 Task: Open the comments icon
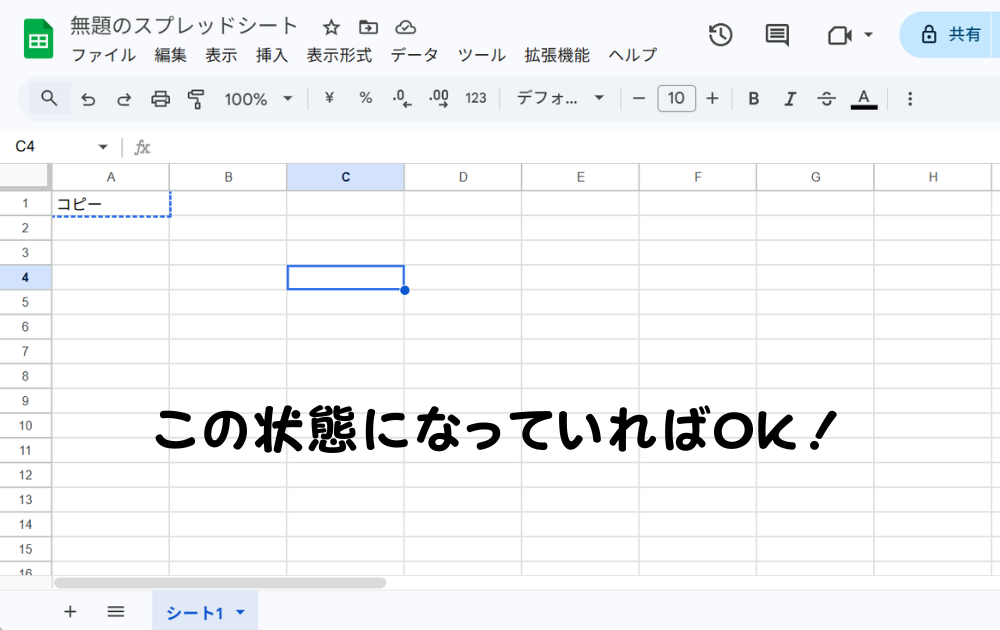(777, 35)
